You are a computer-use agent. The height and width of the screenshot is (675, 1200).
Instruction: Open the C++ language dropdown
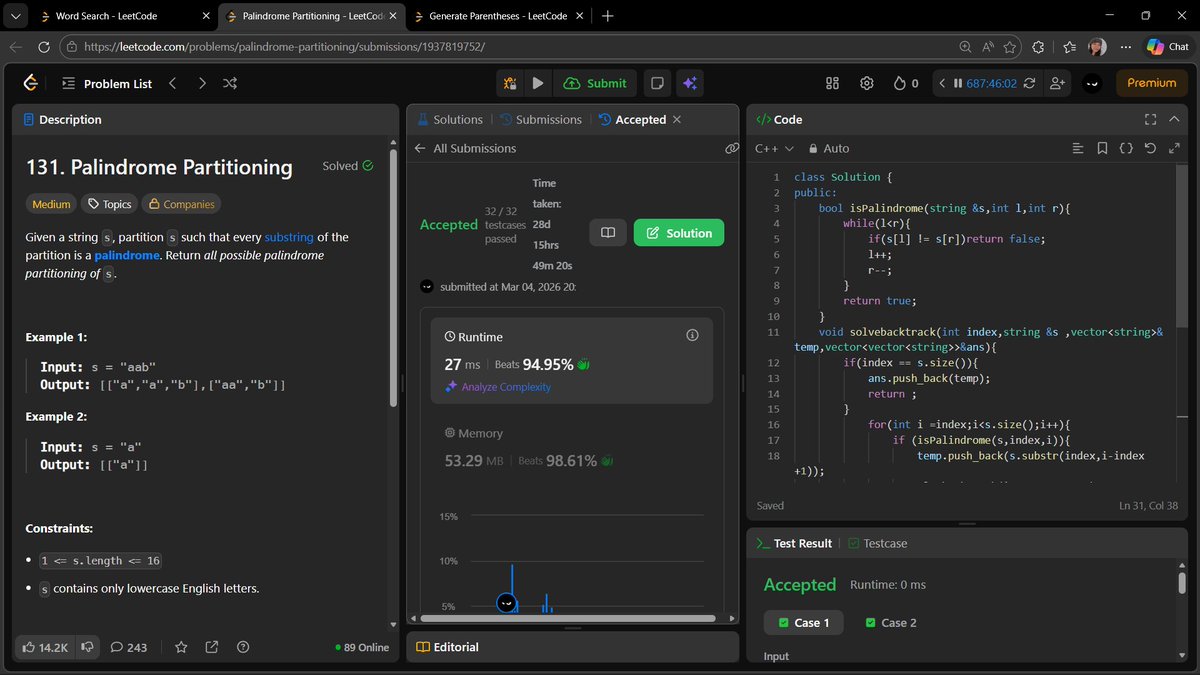pyautogui.click(x=774, y=148)
